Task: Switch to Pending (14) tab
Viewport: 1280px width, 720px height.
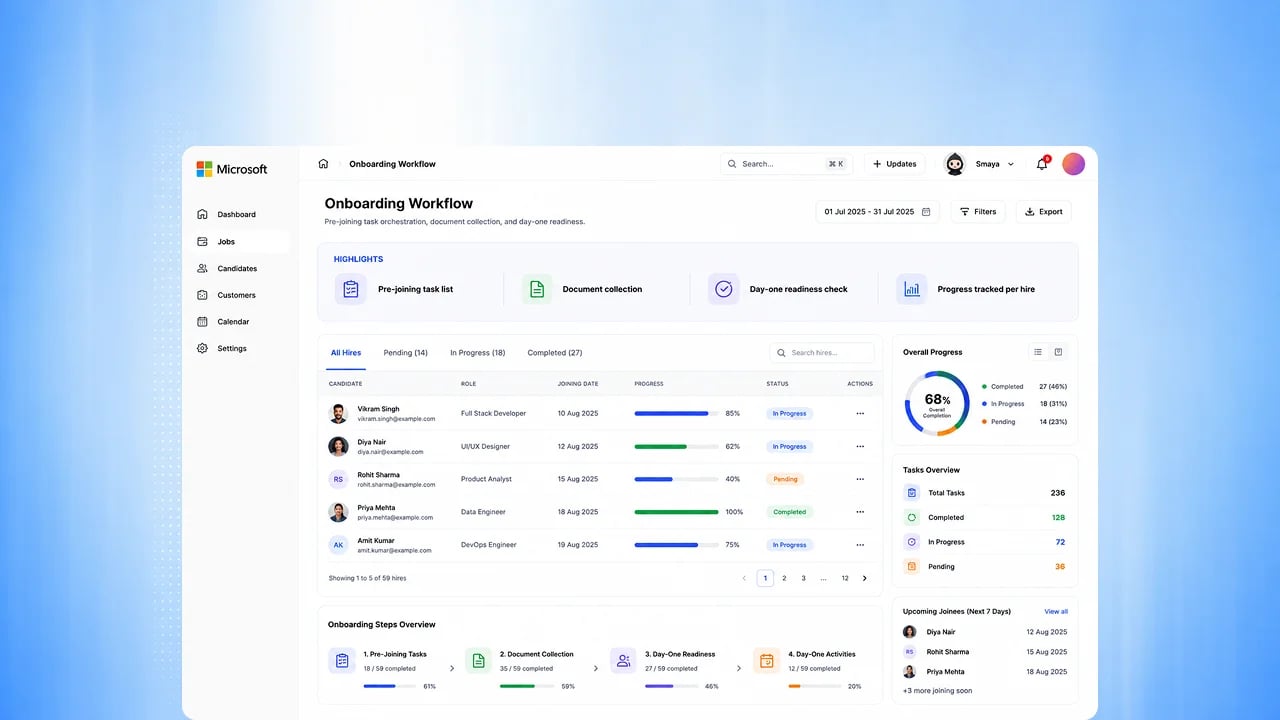Action: click(405, 353)
